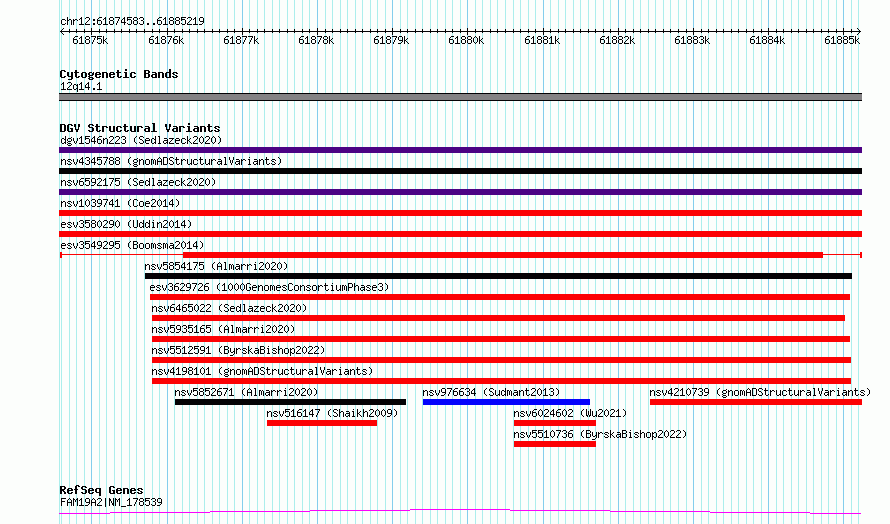Select the red nsv6024602 variant bar
Image resolution: width=890 pixels, height=524 pixels.
pyautogui.click(x=555, y=423)
